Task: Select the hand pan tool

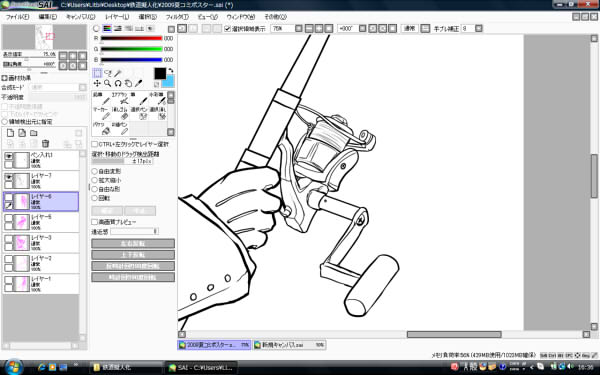Action: [x=128, y=83]
